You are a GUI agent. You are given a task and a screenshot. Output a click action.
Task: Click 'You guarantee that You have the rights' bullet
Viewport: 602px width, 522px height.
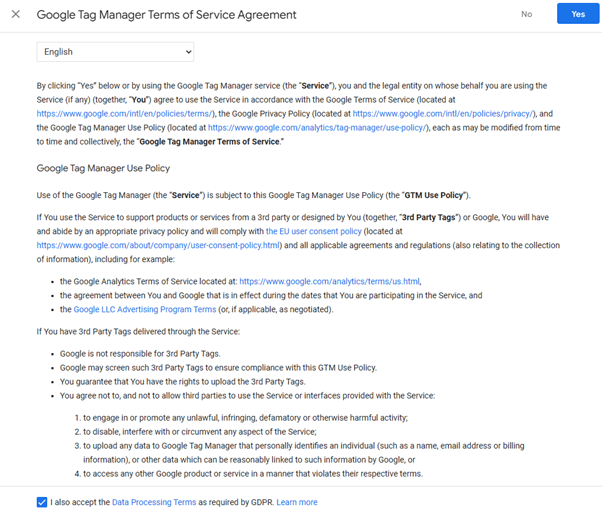[x=183, y=382]
